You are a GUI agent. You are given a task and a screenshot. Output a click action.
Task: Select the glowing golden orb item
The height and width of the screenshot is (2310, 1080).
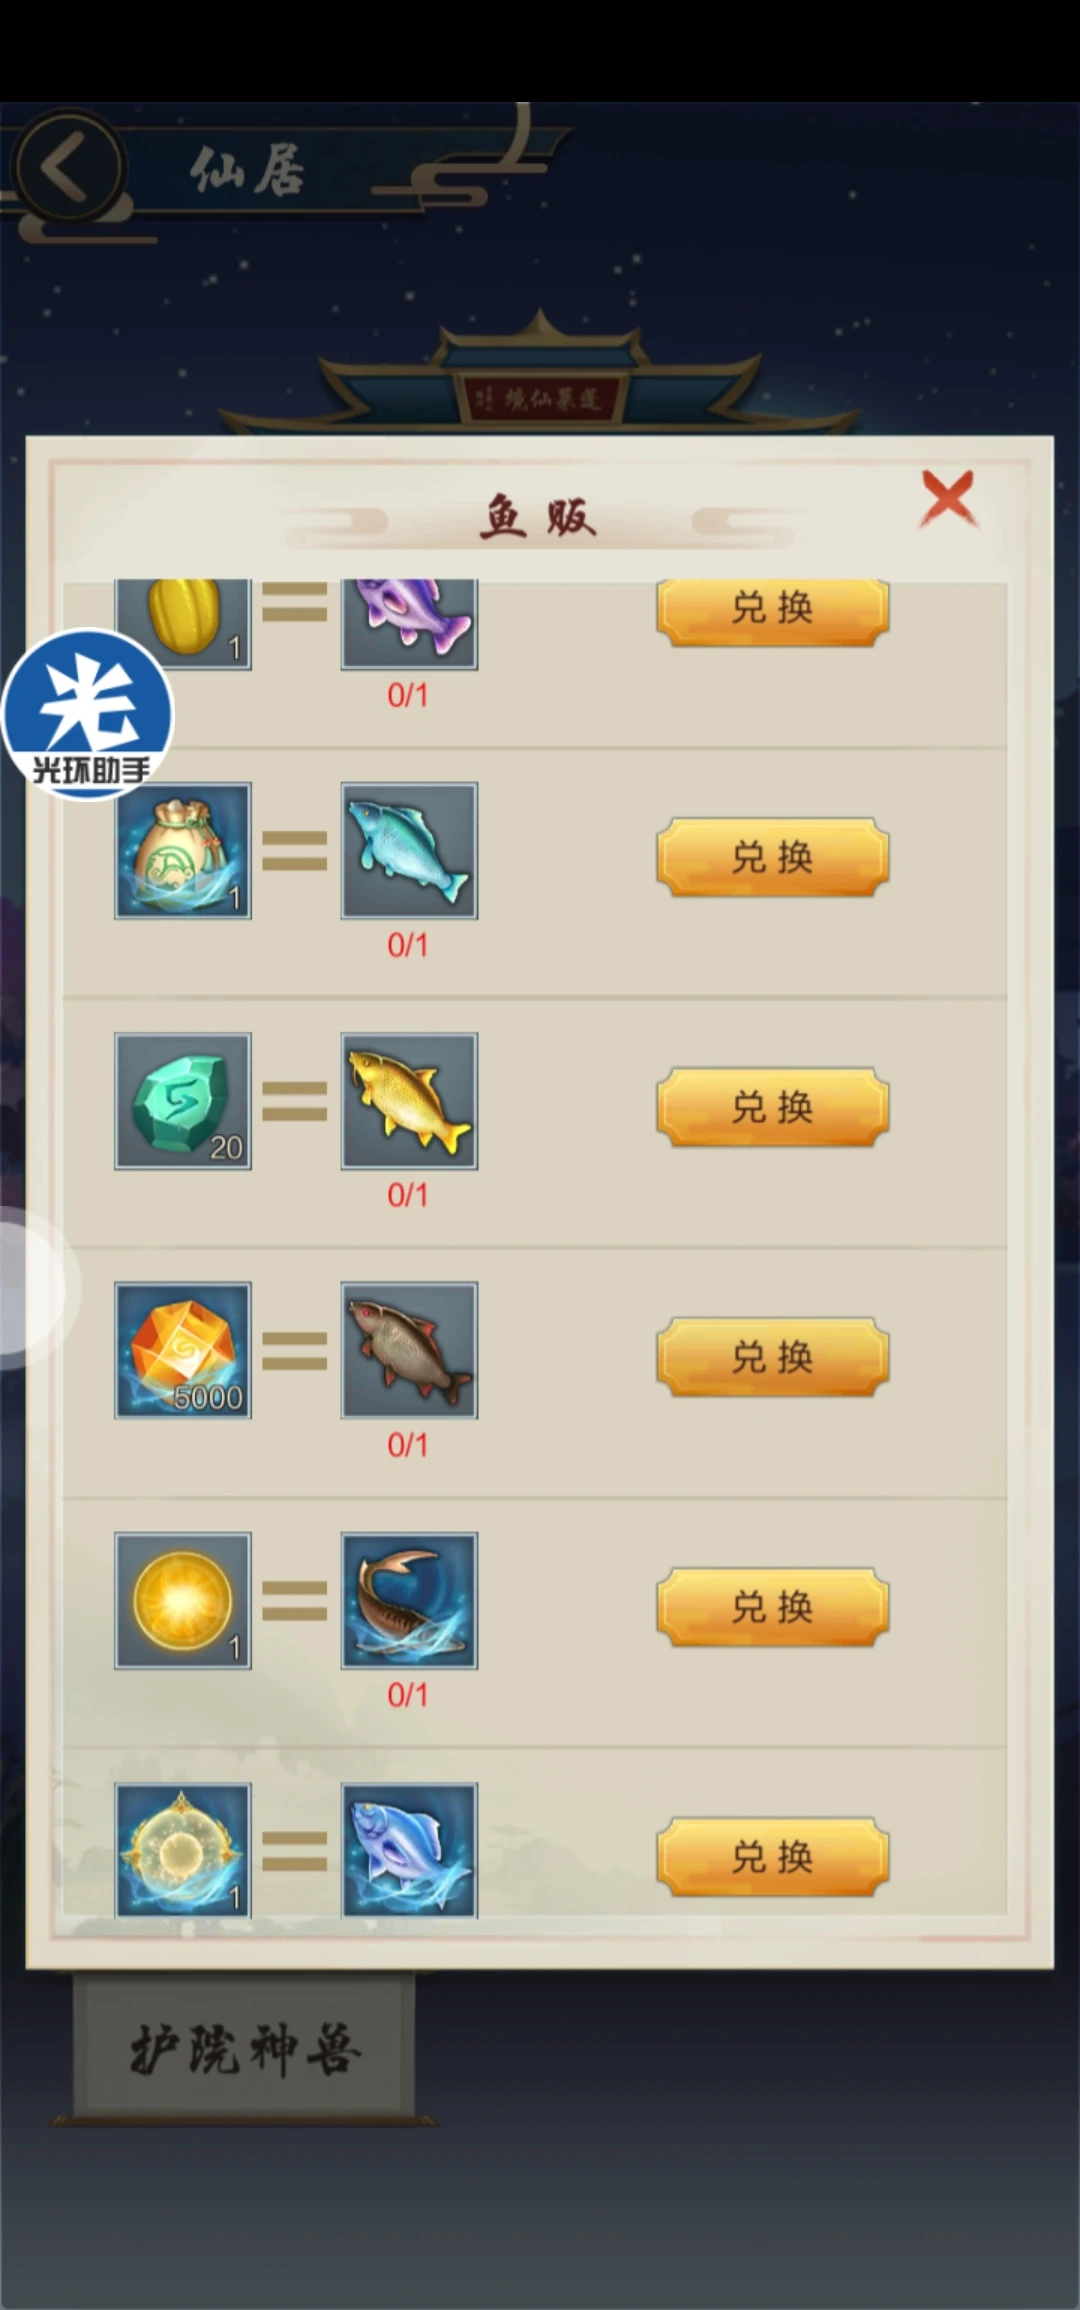[x=183, y=1600]
